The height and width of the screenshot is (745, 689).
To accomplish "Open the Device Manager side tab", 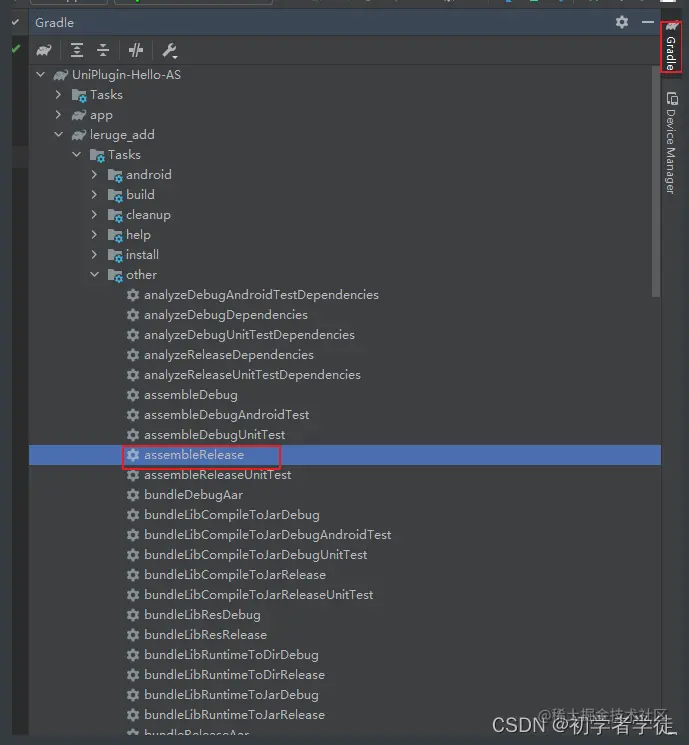I will [671, 143].
